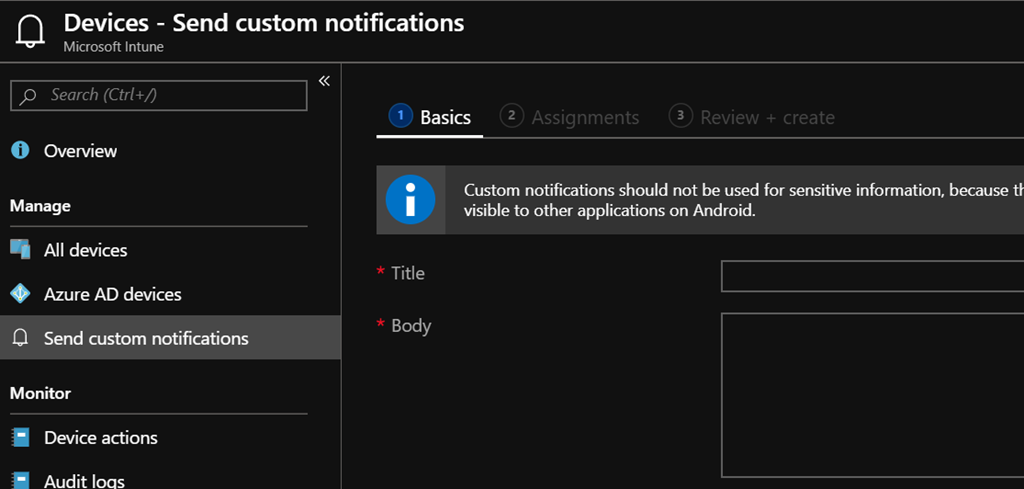Focus the Search (Ctrl+/) field
The image size is (1024, 489).
170,95
